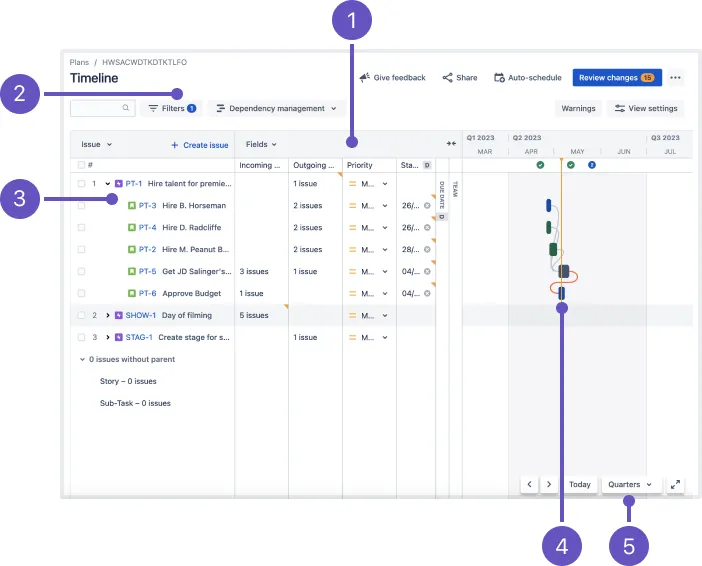Click Create issue link
Screen dimensions: 702x566
click(200, 145)
